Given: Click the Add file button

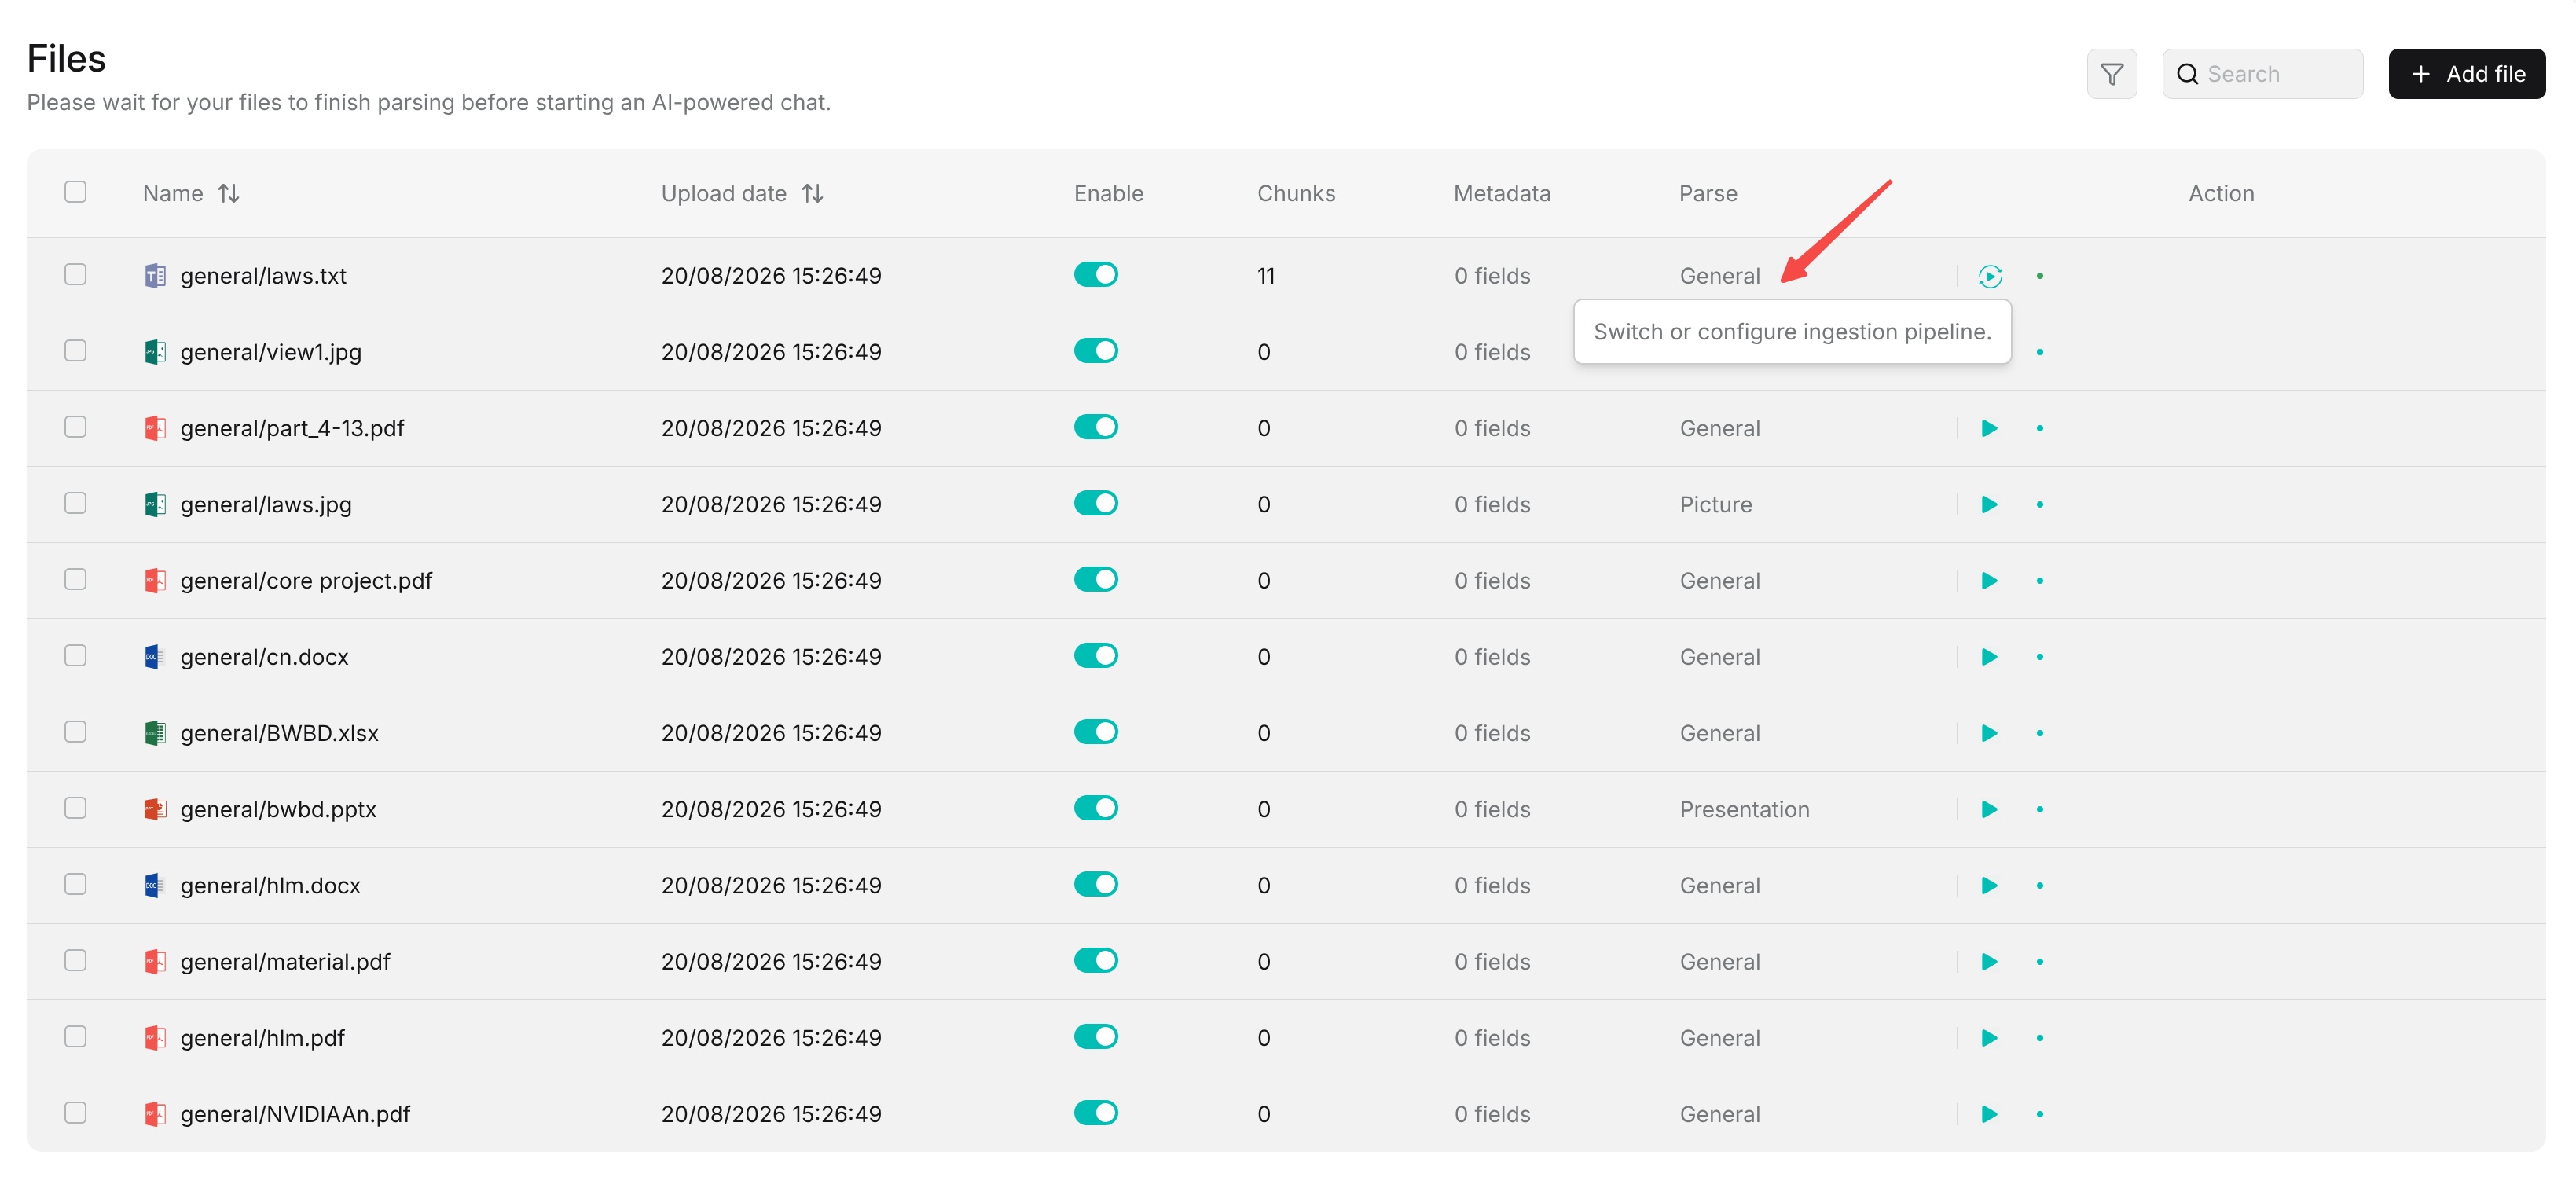Looking at the screenshot, I should 2466,74.
